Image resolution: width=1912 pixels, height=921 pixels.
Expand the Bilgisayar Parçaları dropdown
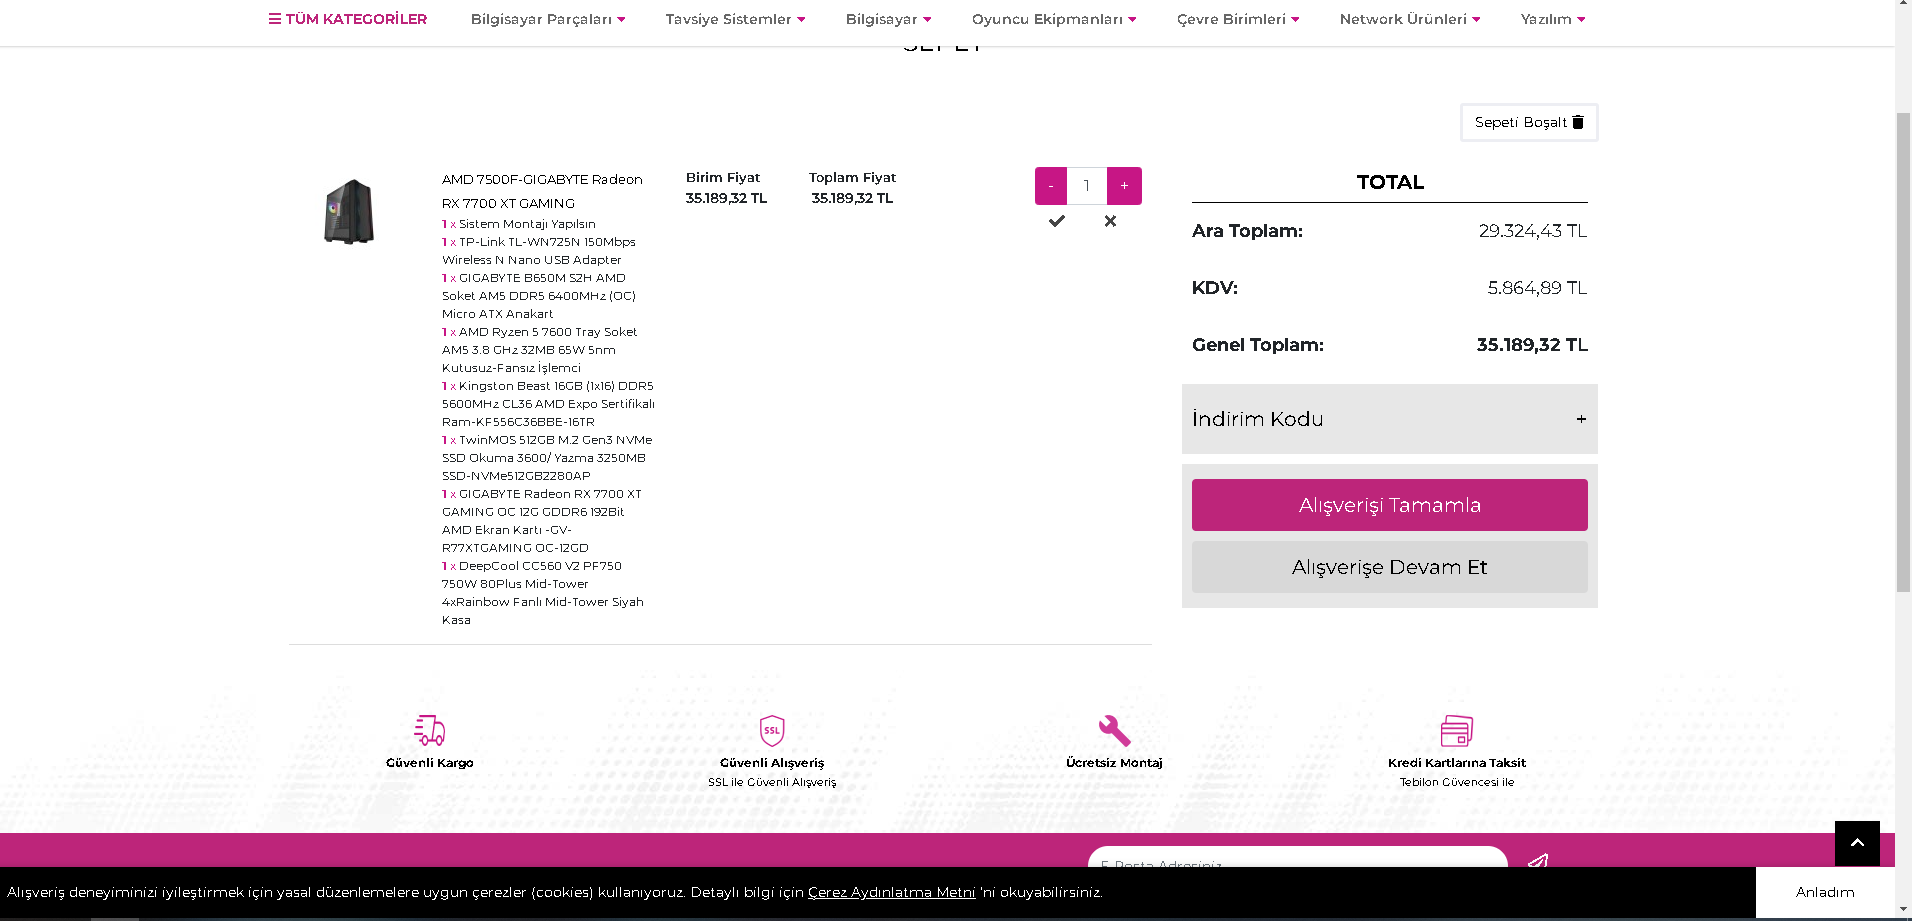click(x=548, y=19)
